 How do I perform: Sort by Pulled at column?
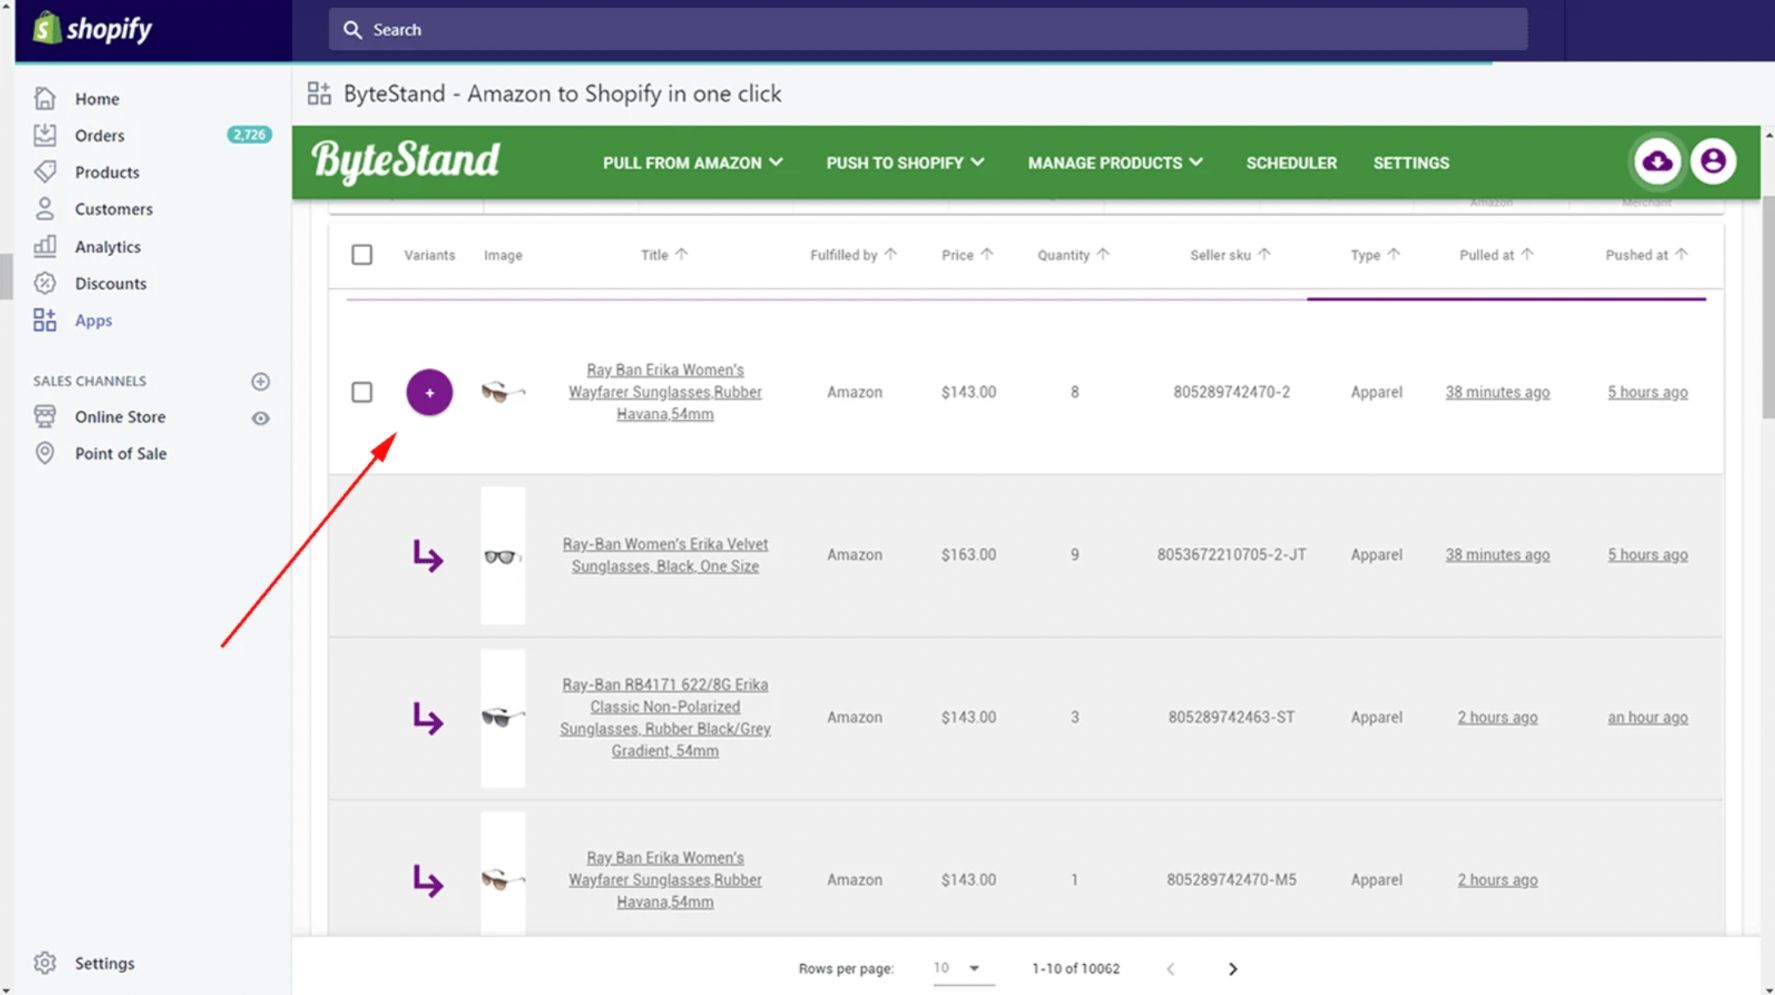1496,255
